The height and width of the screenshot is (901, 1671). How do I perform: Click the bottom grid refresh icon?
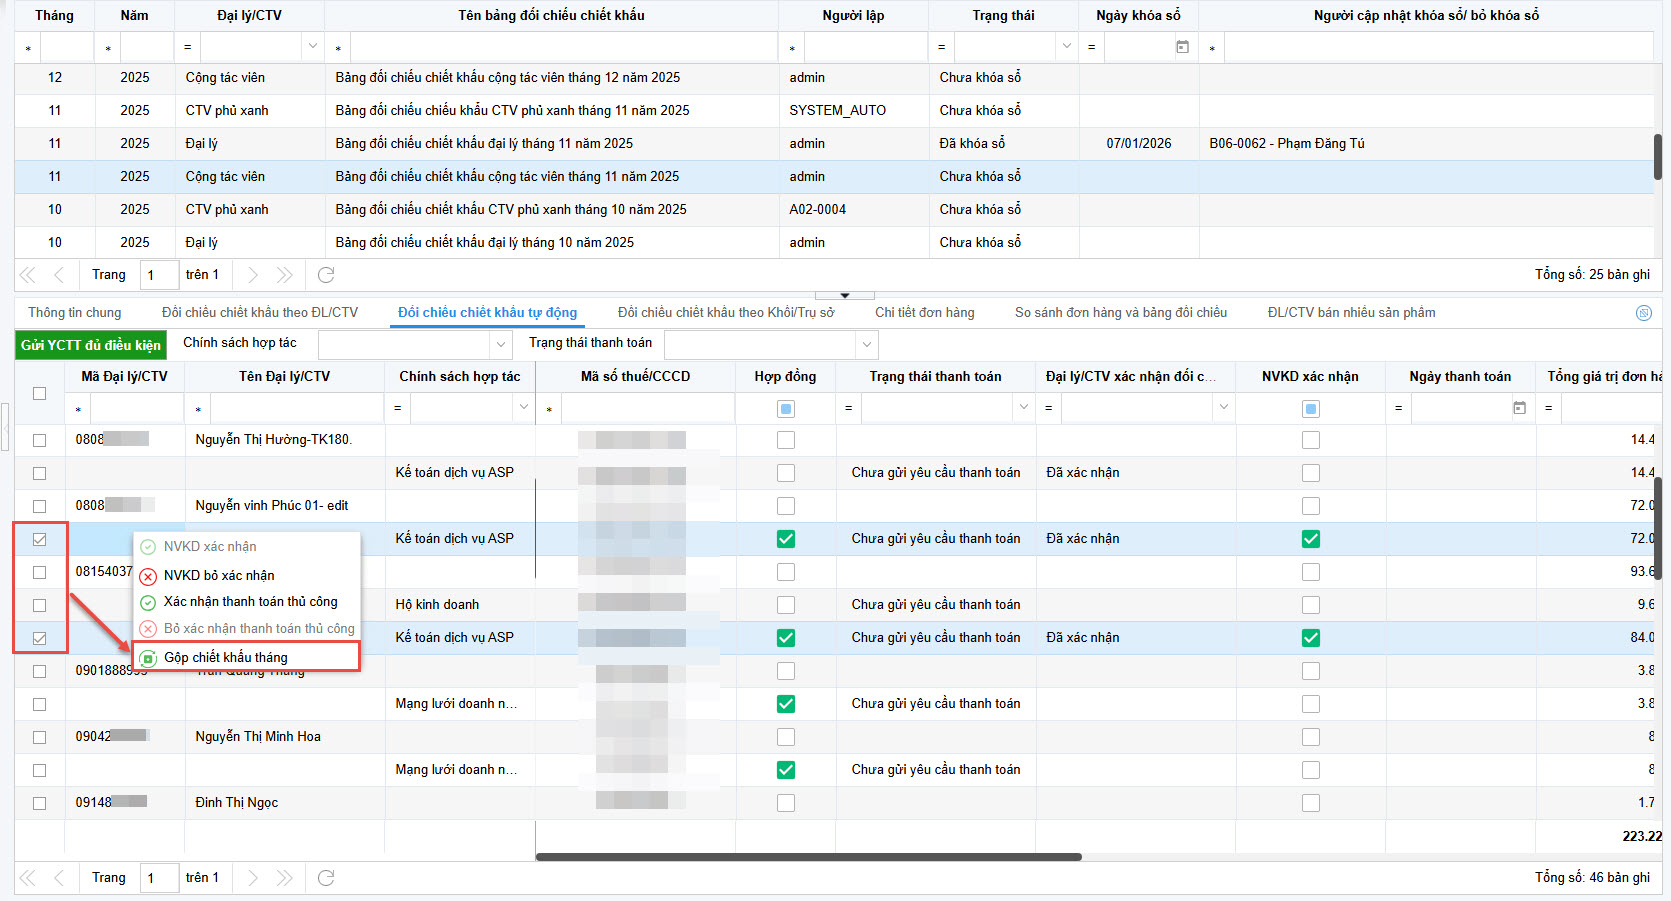coord(326,878)
